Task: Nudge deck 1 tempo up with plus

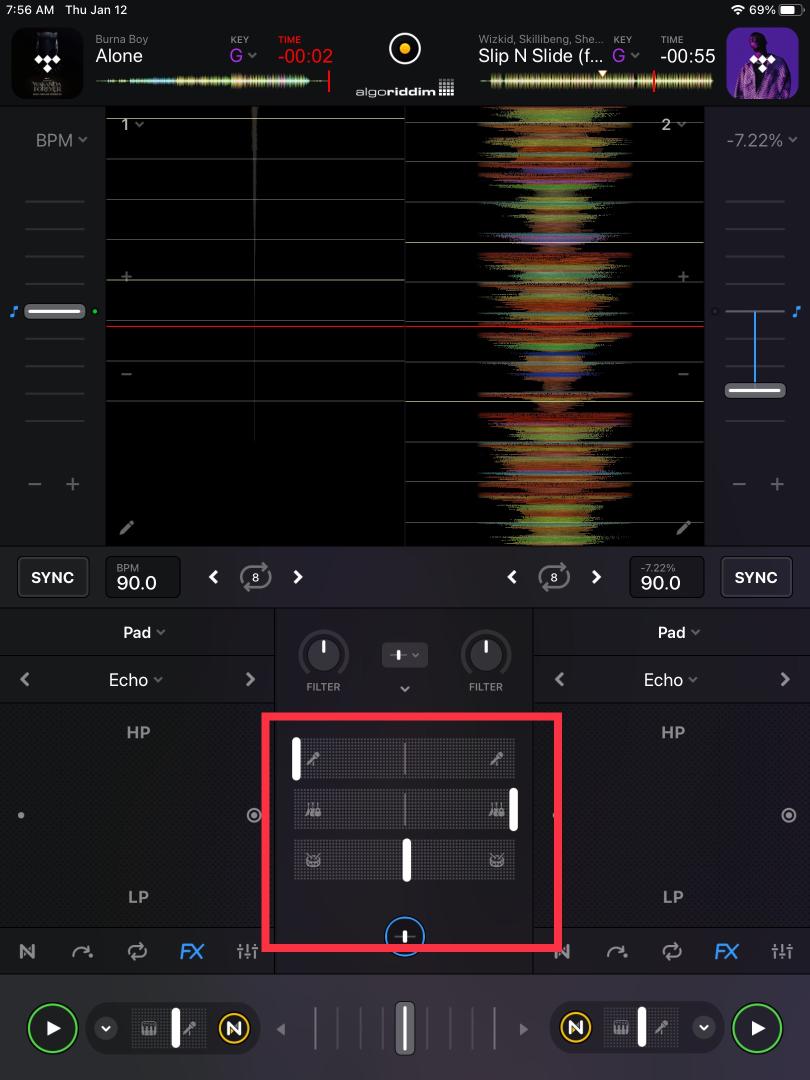Action: 72,484
